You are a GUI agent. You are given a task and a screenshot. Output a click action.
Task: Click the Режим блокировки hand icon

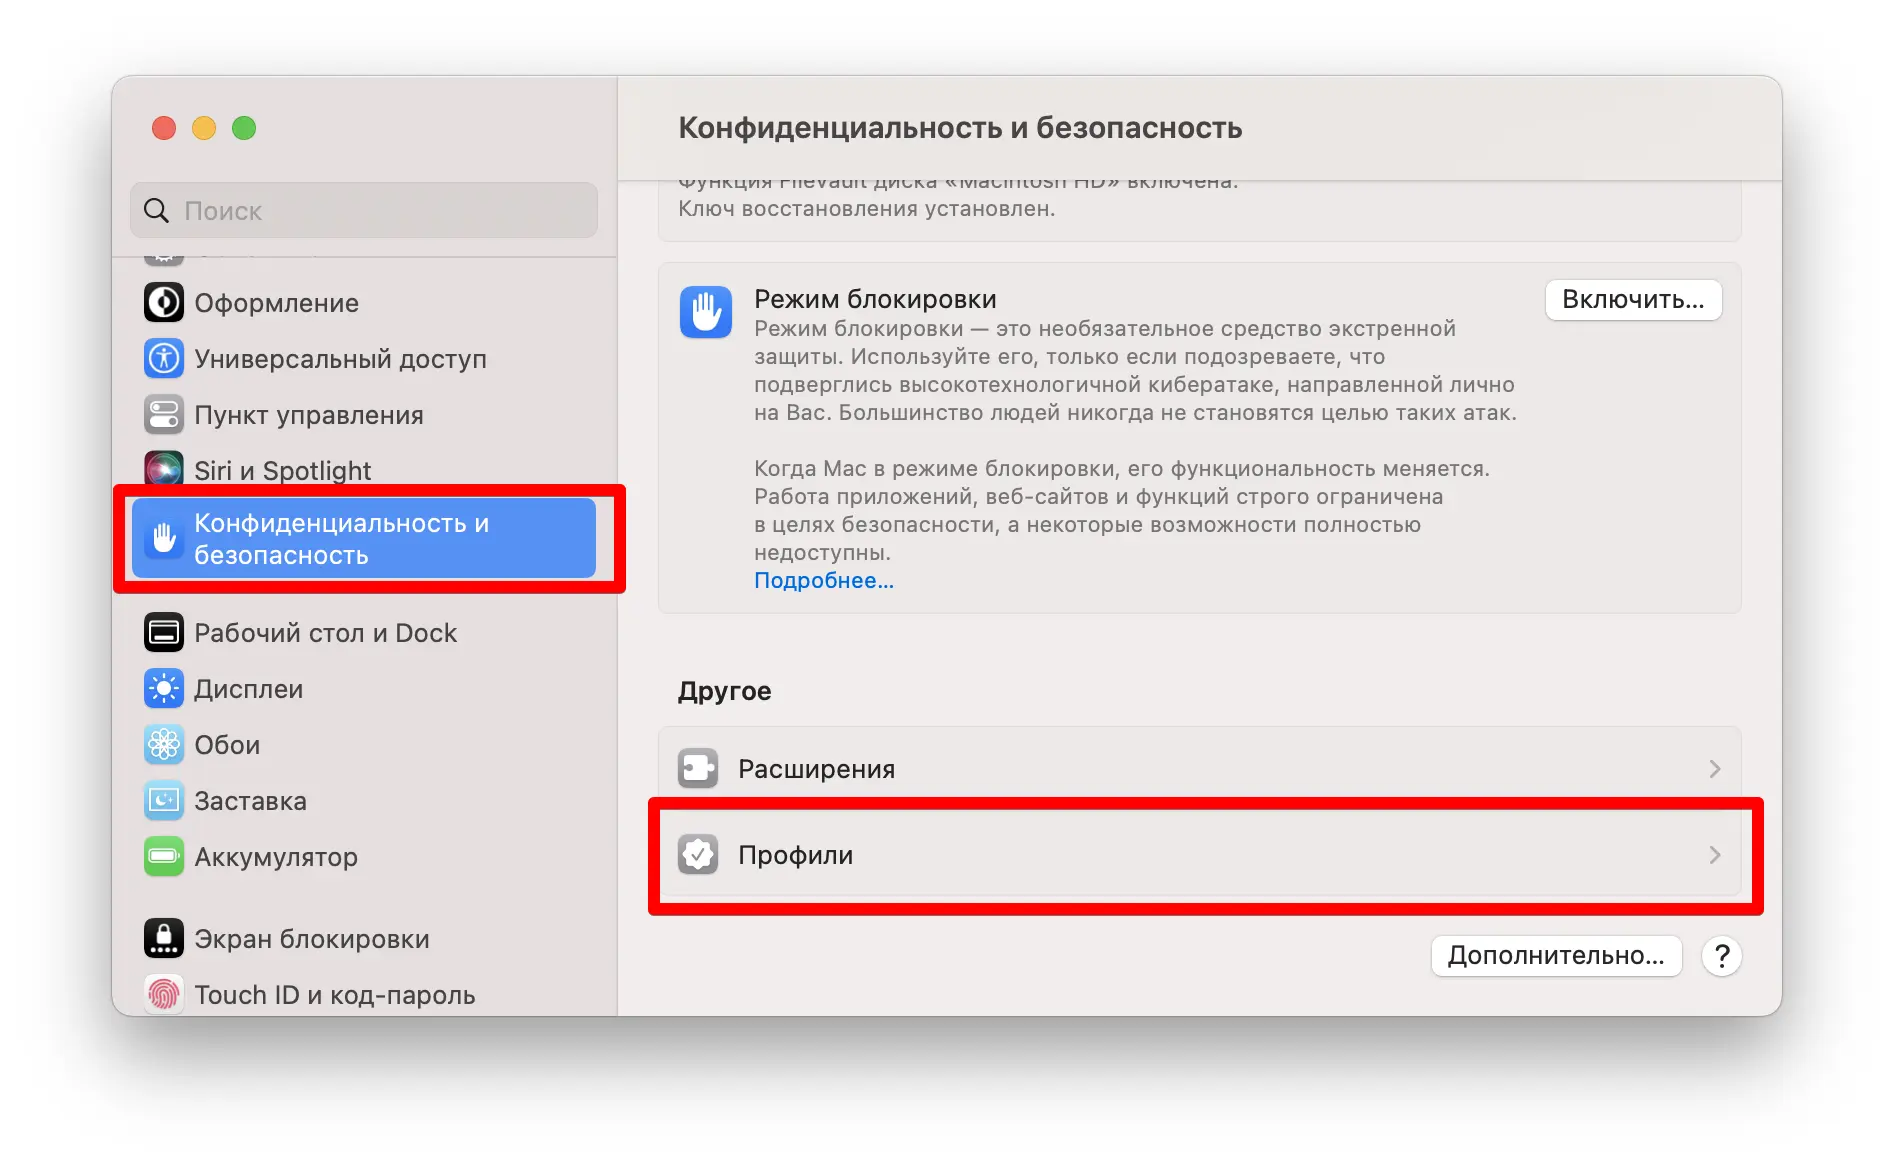[706, 312]
